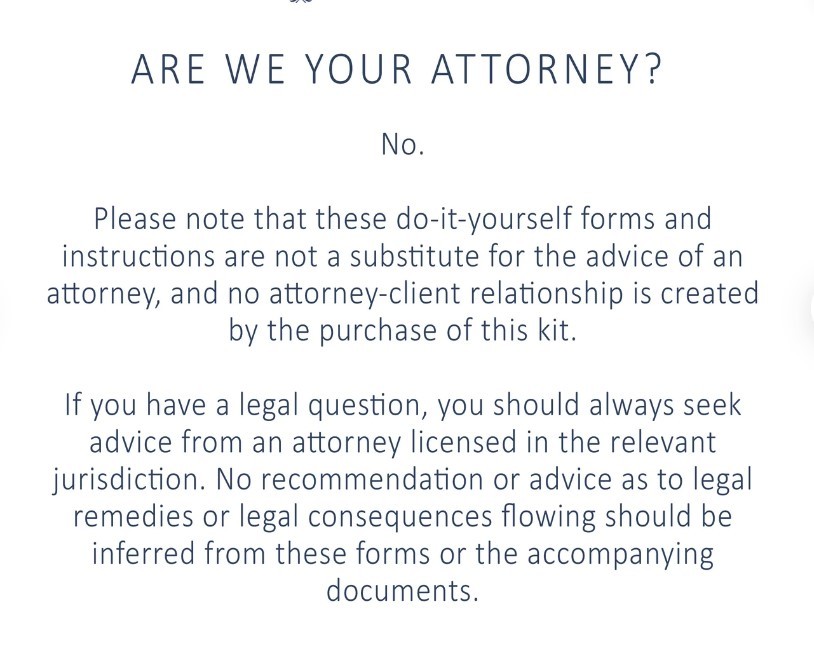Click the next-slide arrow on right edge
This screenshot has width=814, height=669.
point(811,310)
